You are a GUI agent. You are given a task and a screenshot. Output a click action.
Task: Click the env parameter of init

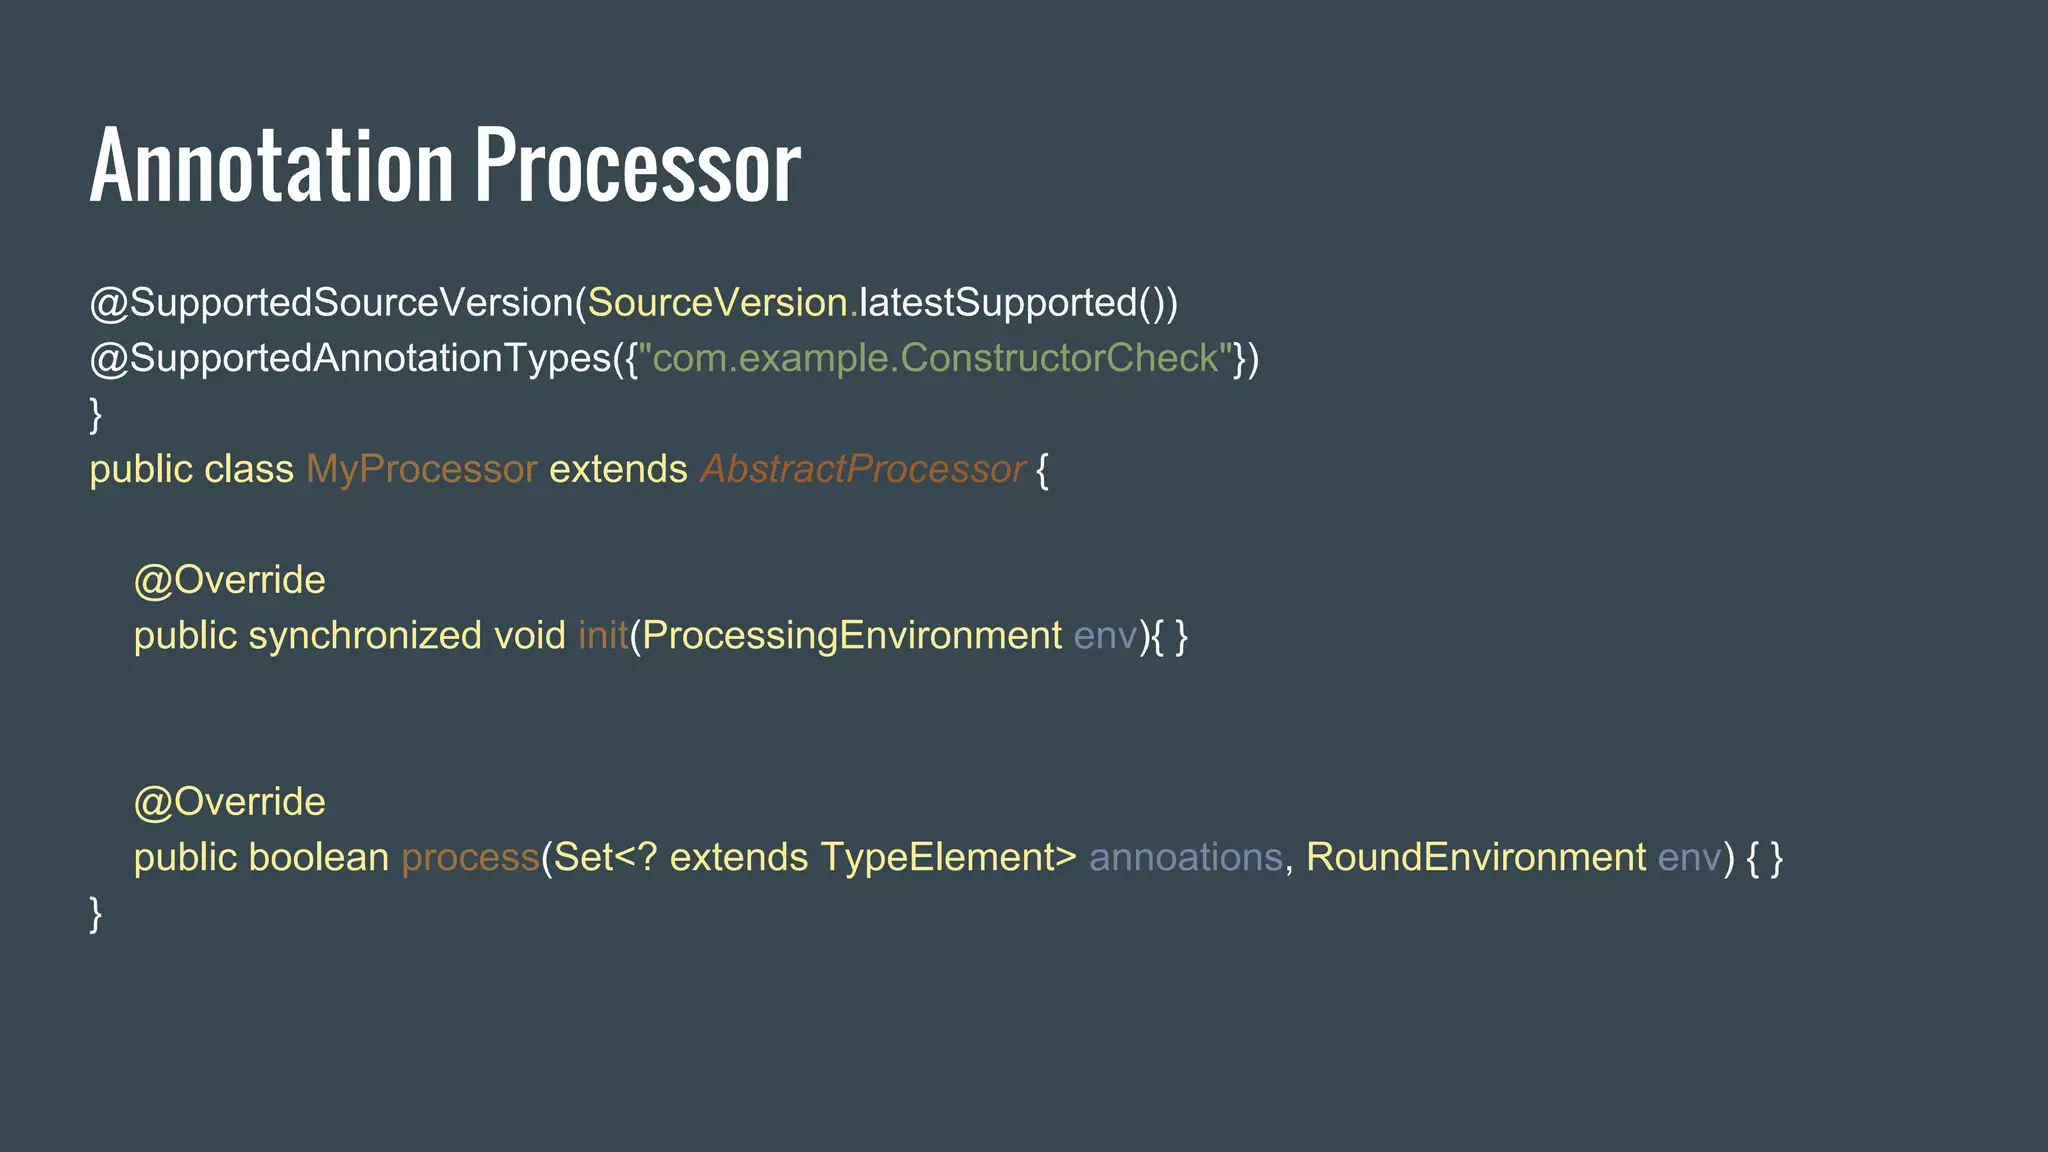pos(1105,636)
